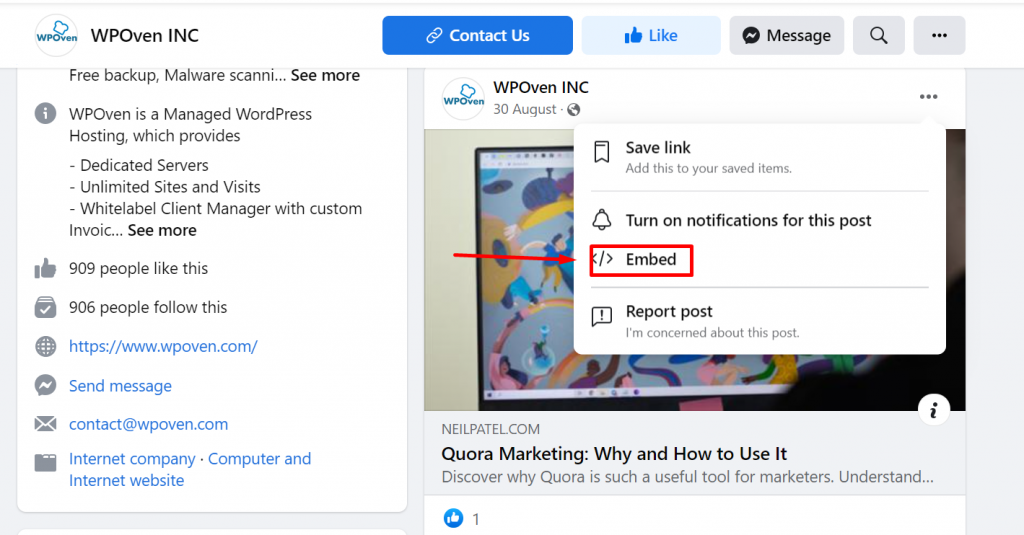Screen dimensions: 1024x535
Task: Click 'Unlimited Sites and Visits' text
Action: [170, 187]
